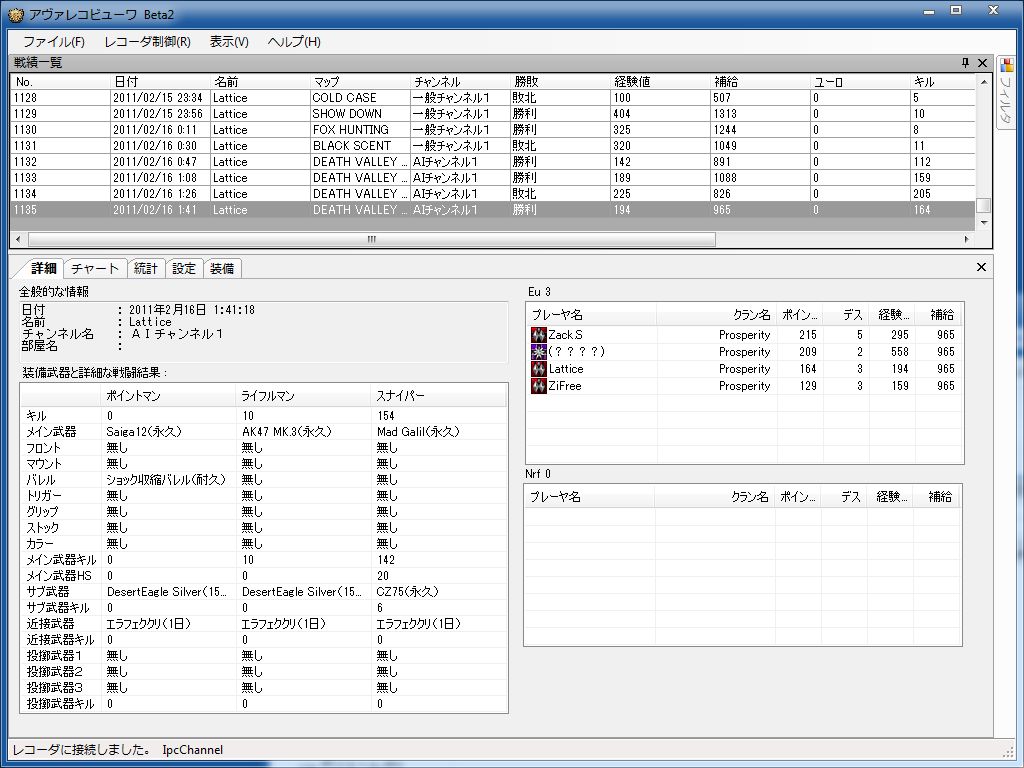Pin the 戦績一覧 panel
Image resolution: width=1024 pixels, height=768 pixels.
[965, 63]
